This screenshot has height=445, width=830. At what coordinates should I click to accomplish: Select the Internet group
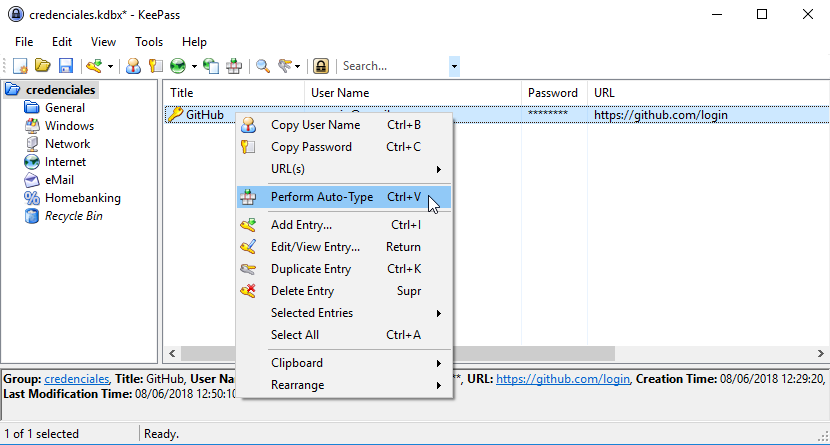[65, 162]
